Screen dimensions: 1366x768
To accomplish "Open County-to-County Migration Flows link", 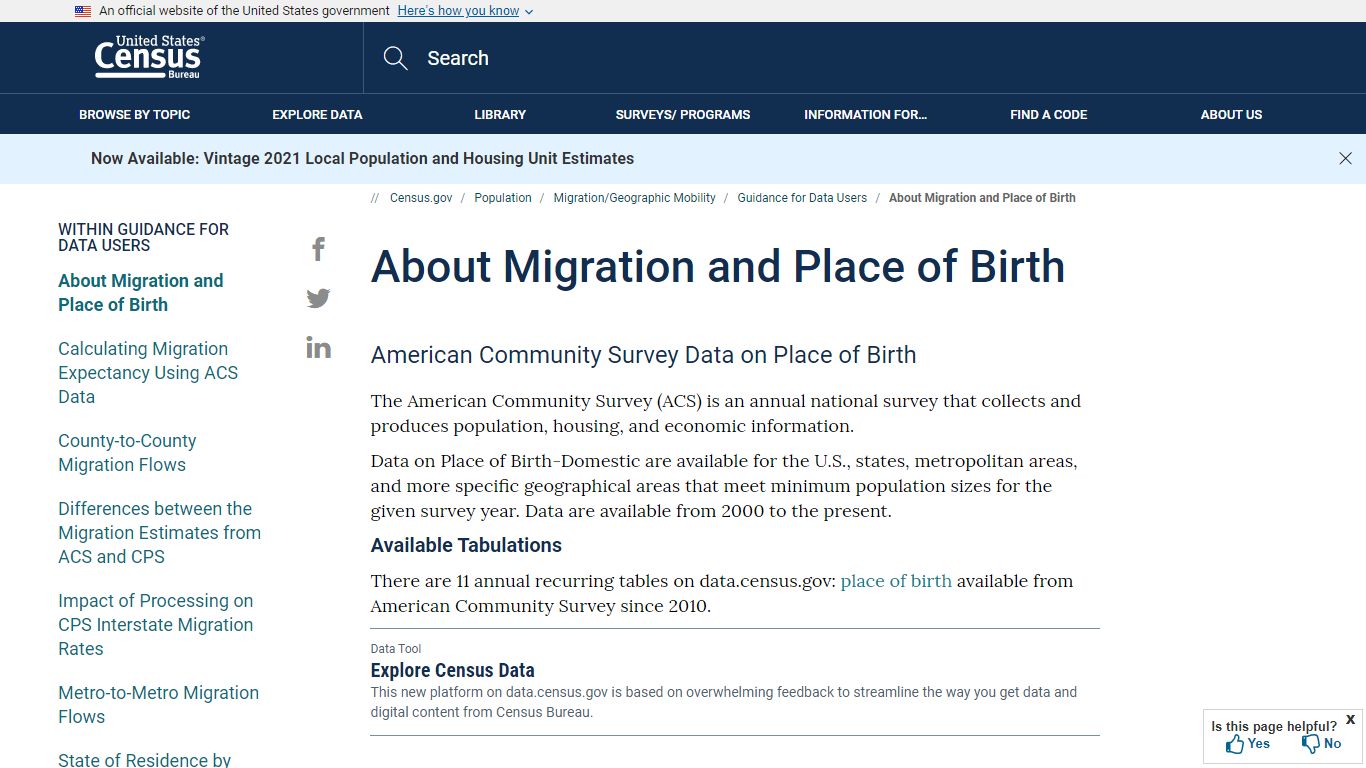I will [127, 453].
